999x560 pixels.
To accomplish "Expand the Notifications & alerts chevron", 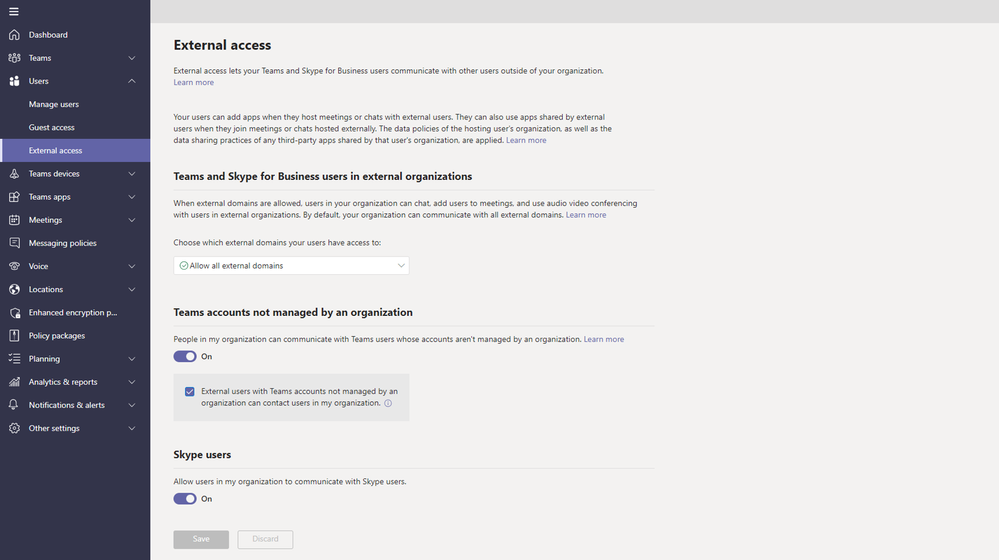I will pos(132,405).
